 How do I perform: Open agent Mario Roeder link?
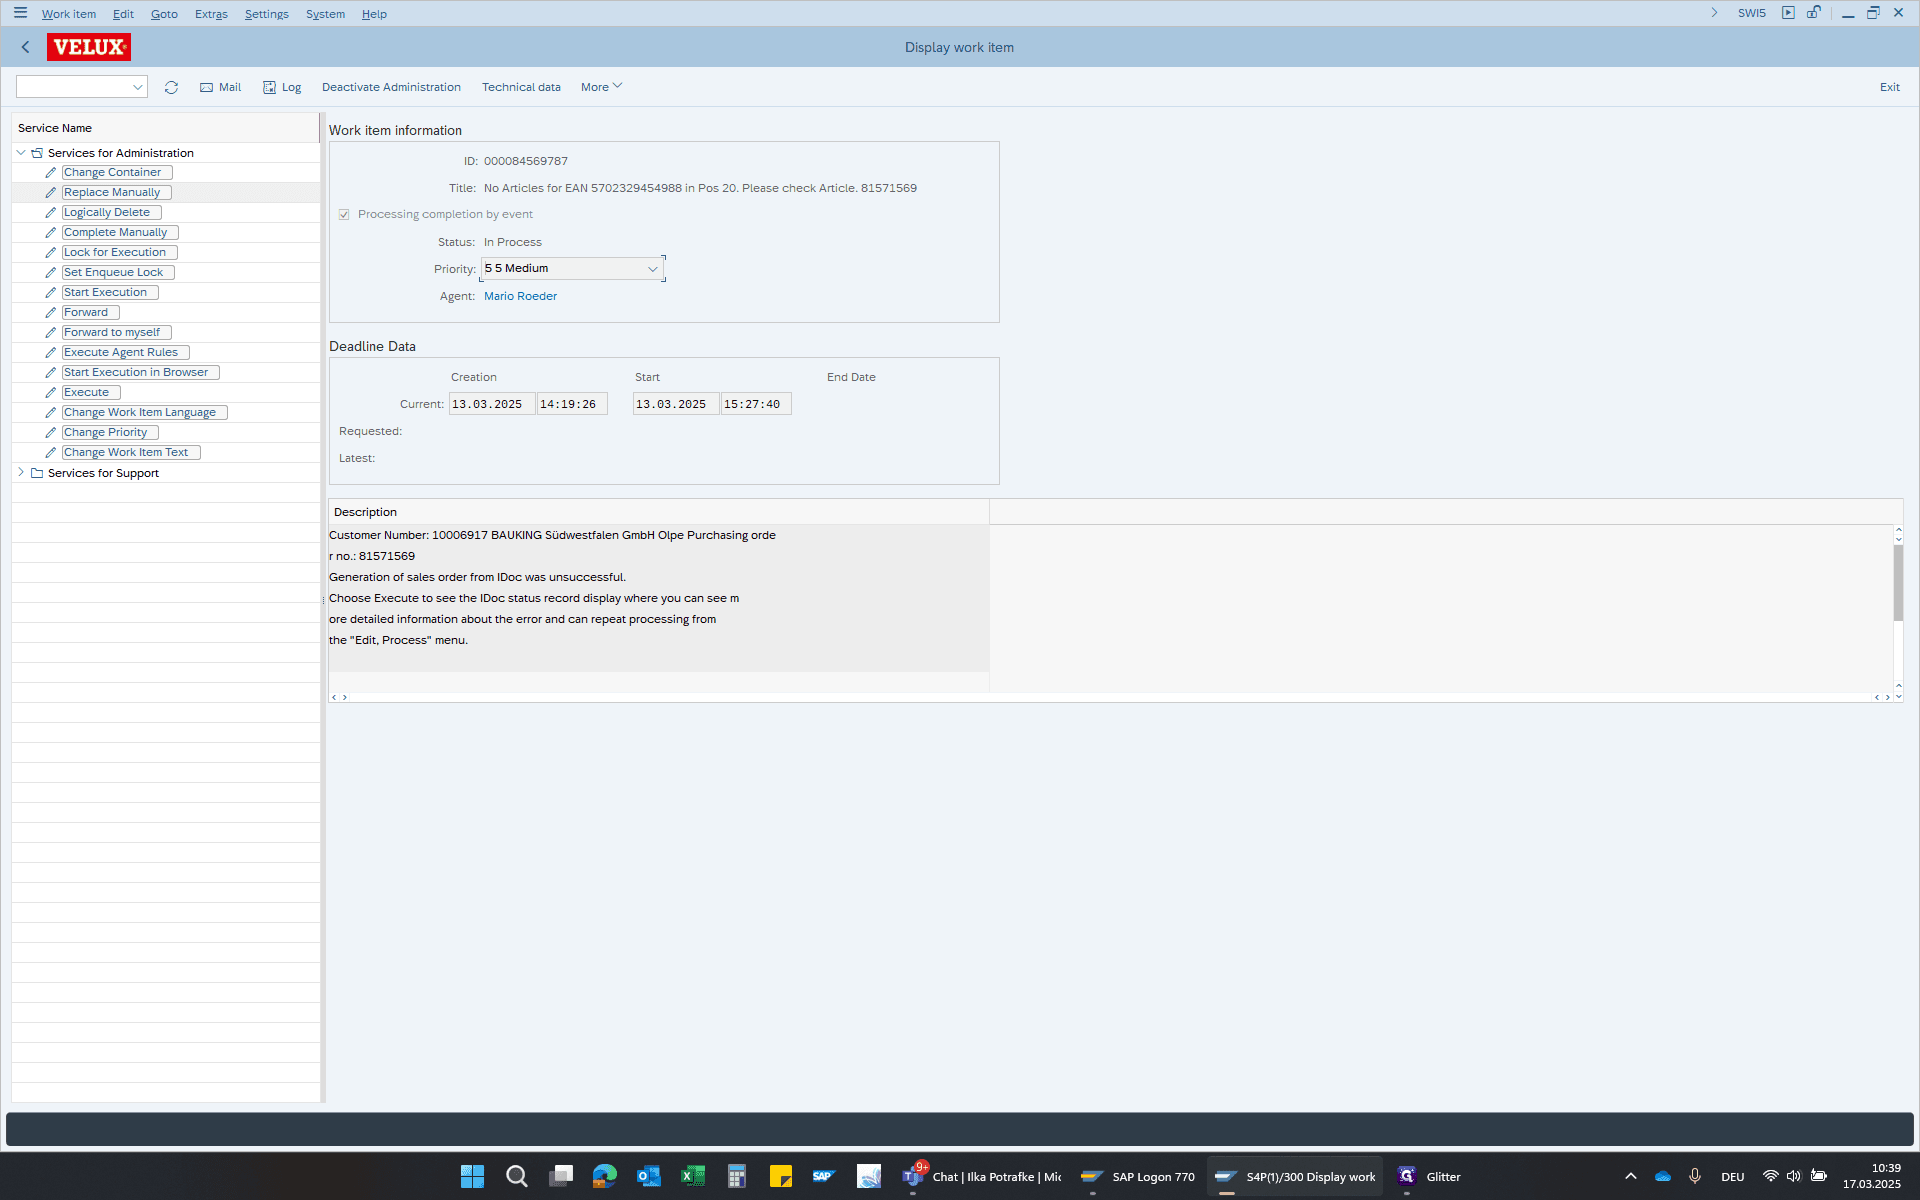point(520,296)
